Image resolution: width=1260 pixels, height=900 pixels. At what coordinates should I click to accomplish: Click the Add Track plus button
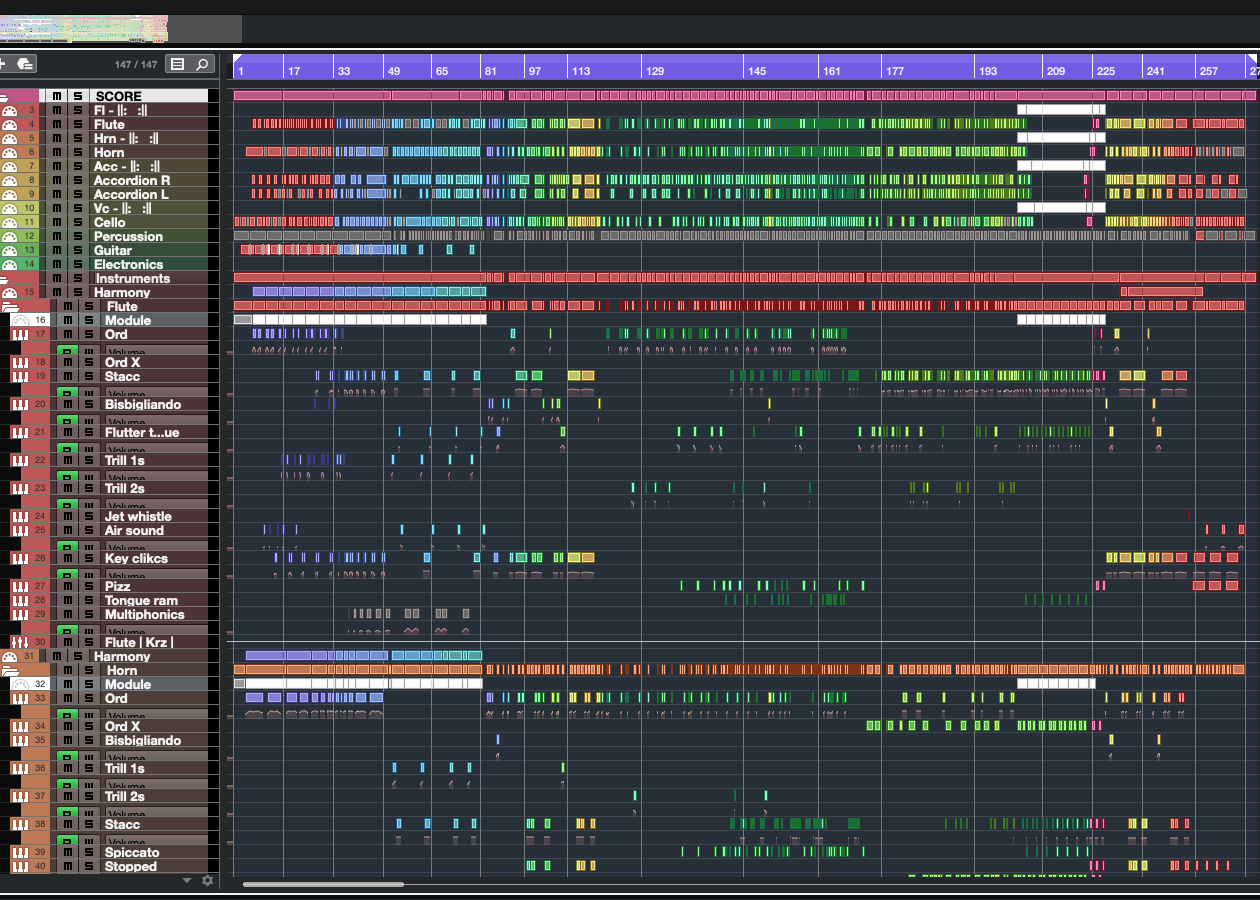[3, 64]
